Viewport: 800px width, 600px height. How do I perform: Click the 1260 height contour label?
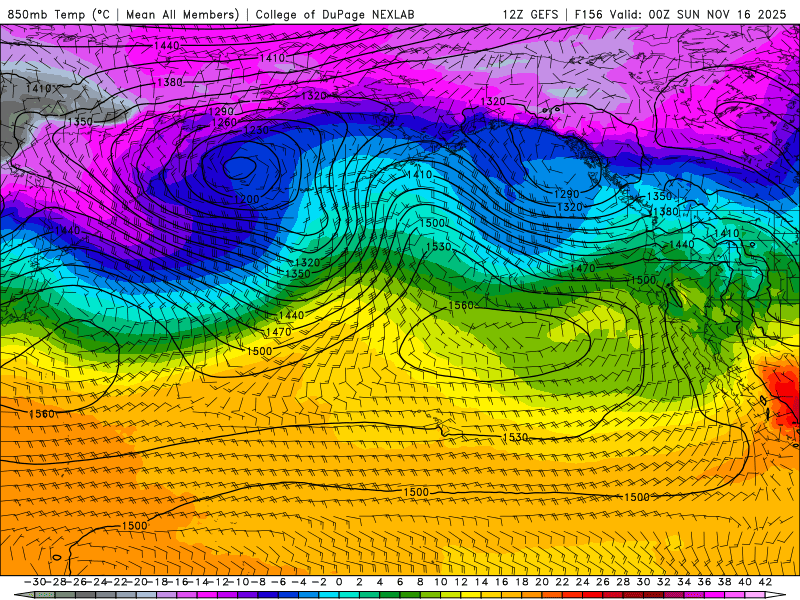[x=224, y=122]
